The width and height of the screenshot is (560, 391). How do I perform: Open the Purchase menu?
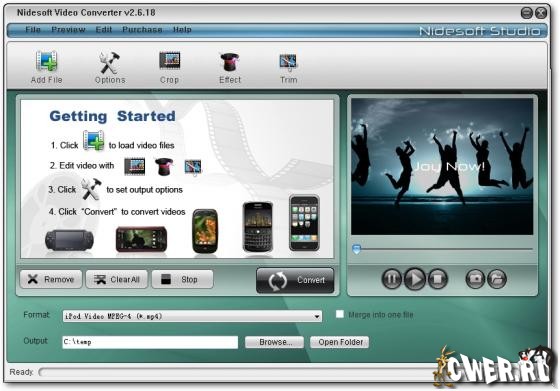tap(142, 30)
